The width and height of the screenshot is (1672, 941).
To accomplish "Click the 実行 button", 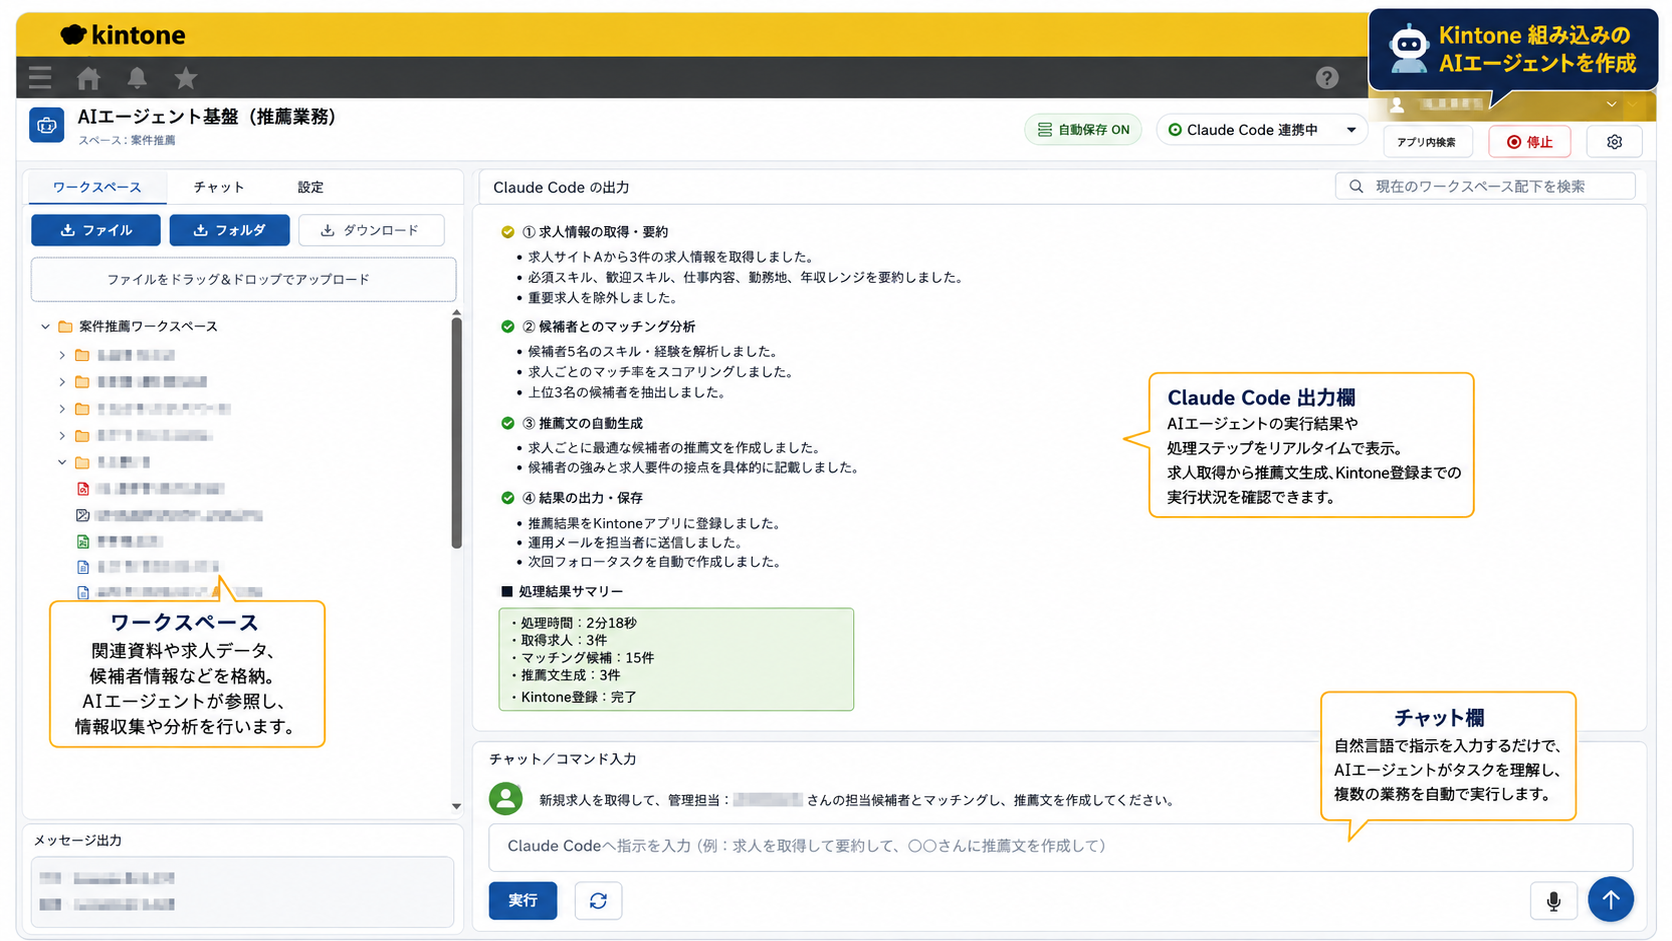I will click(523, 900).
